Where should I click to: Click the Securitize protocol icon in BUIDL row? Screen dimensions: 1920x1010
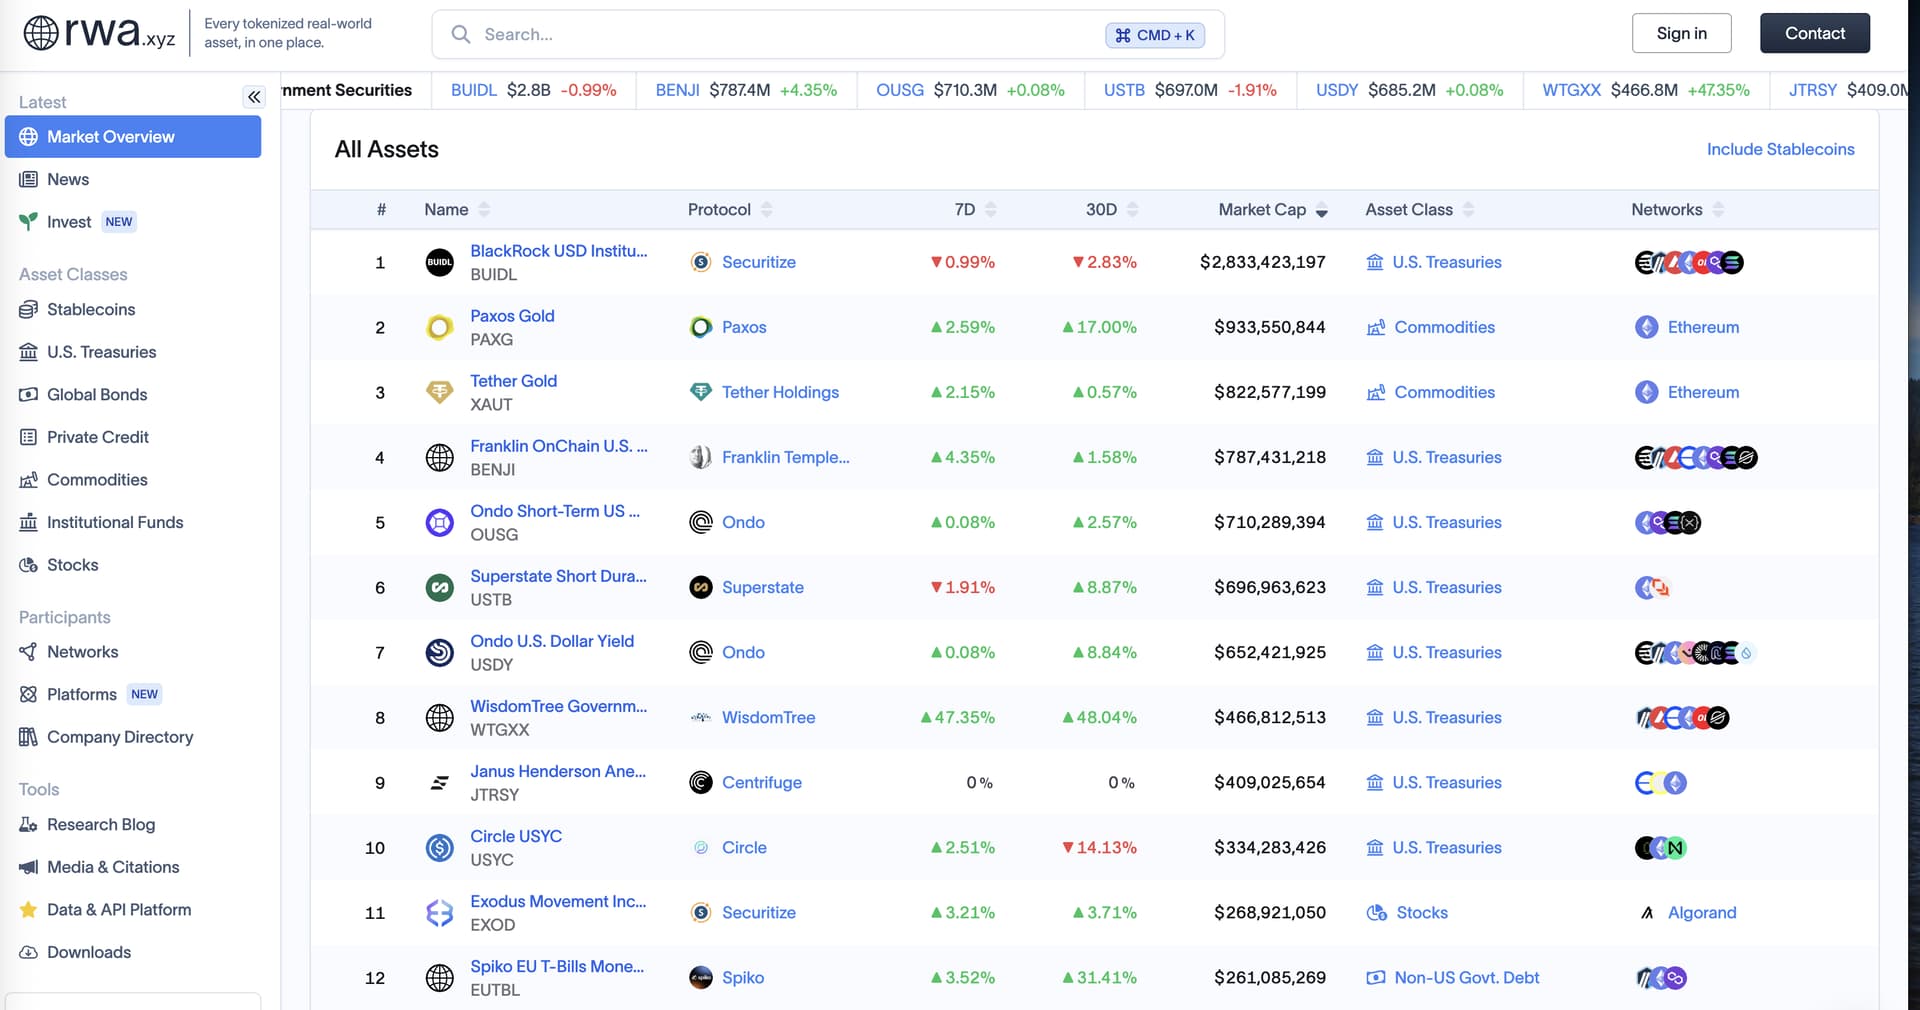pyautogui.click(x=701, y=262)
